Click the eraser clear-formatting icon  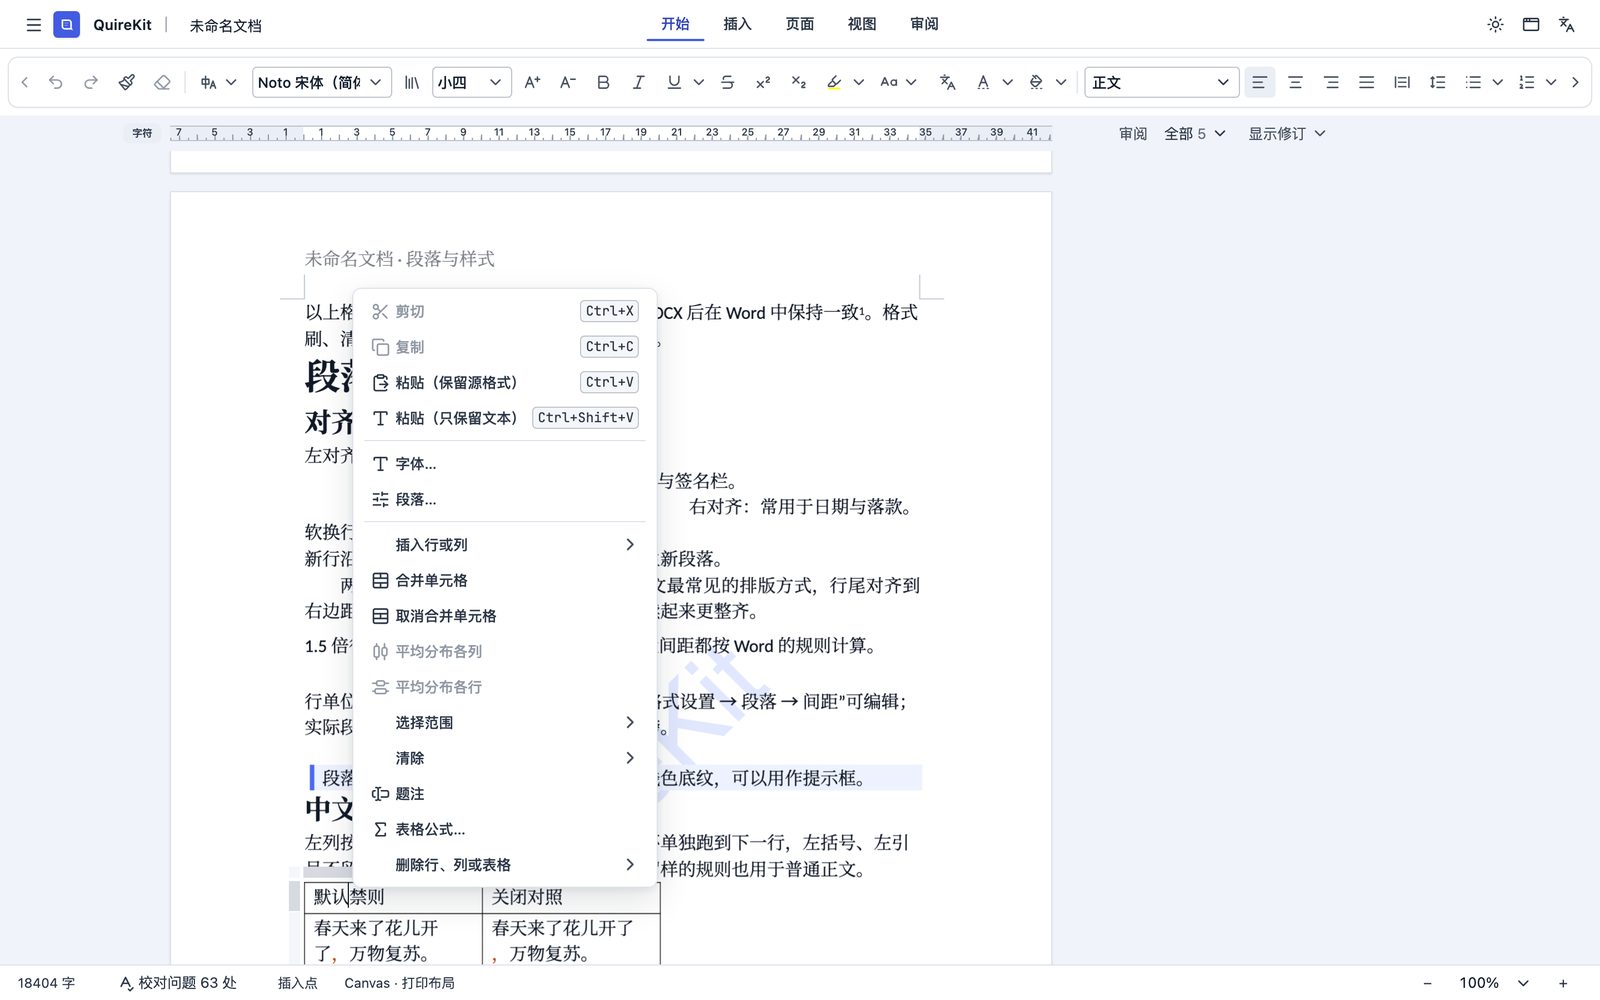pyautogui.click(x=162, y=82)
